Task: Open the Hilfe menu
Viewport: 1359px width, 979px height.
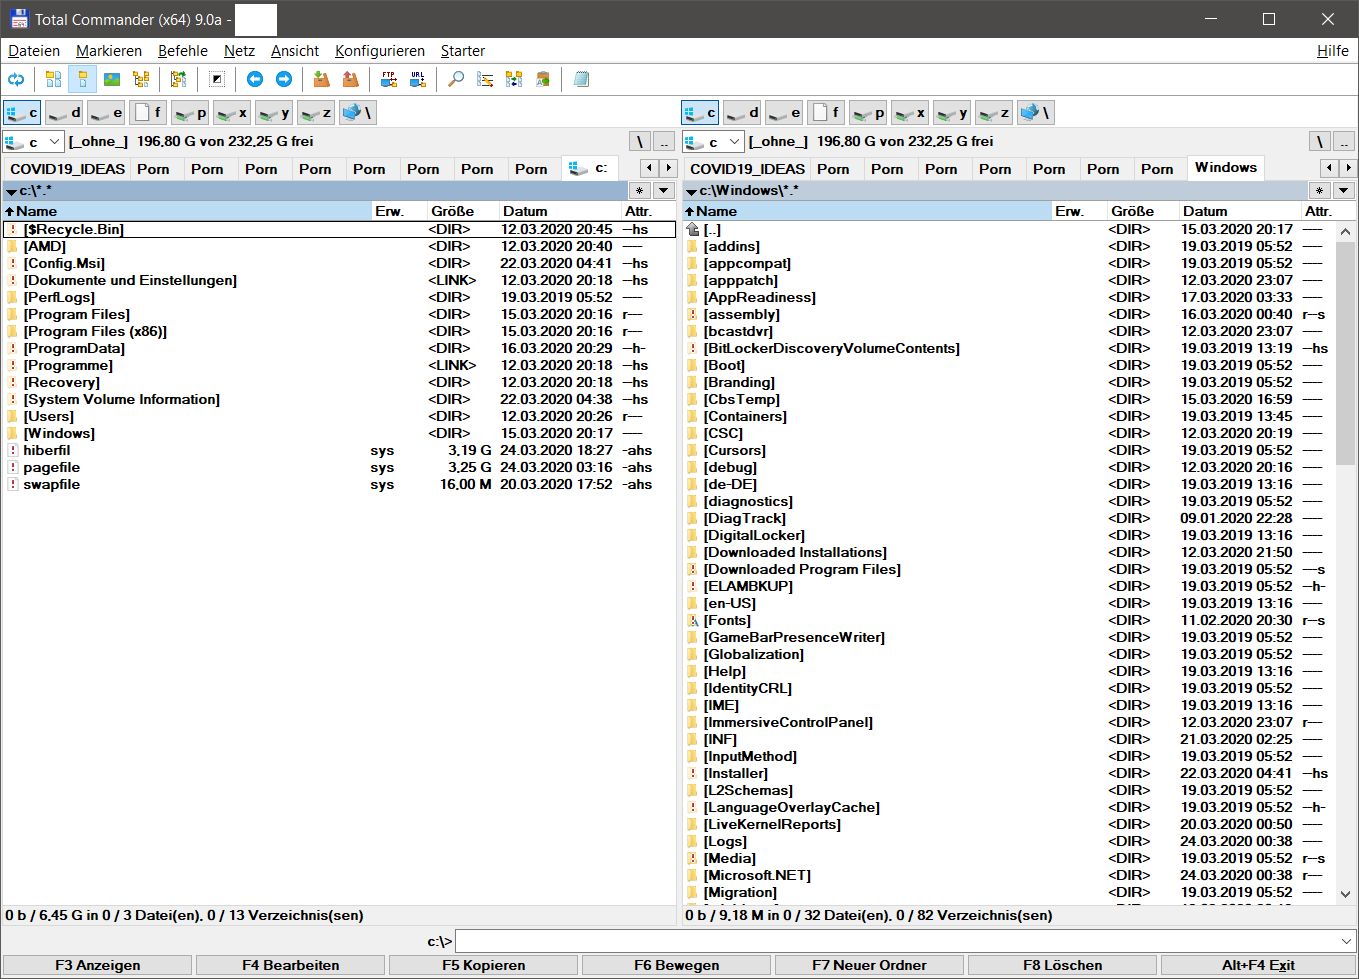Action: tap(1333, 51)
